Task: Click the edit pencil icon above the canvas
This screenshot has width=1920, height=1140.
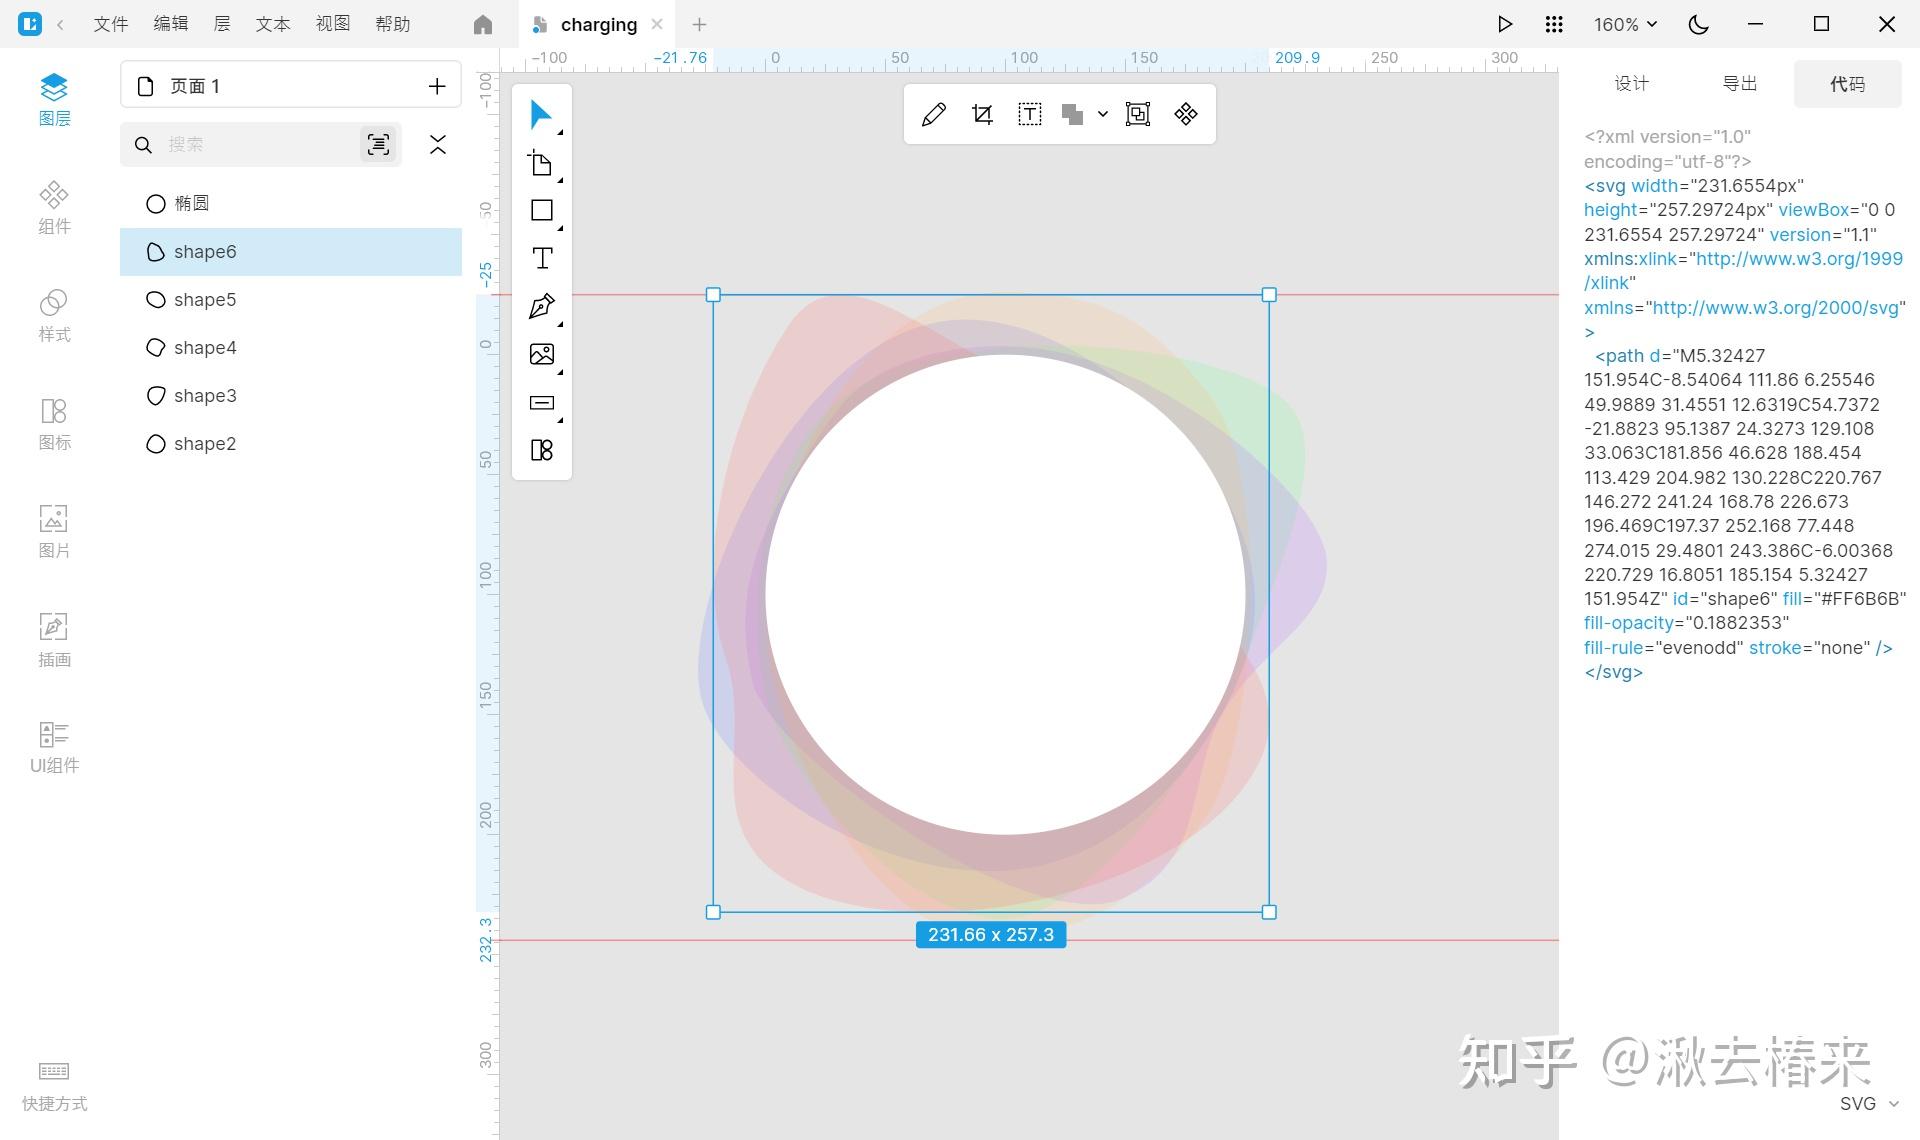Action: [933, 114]
